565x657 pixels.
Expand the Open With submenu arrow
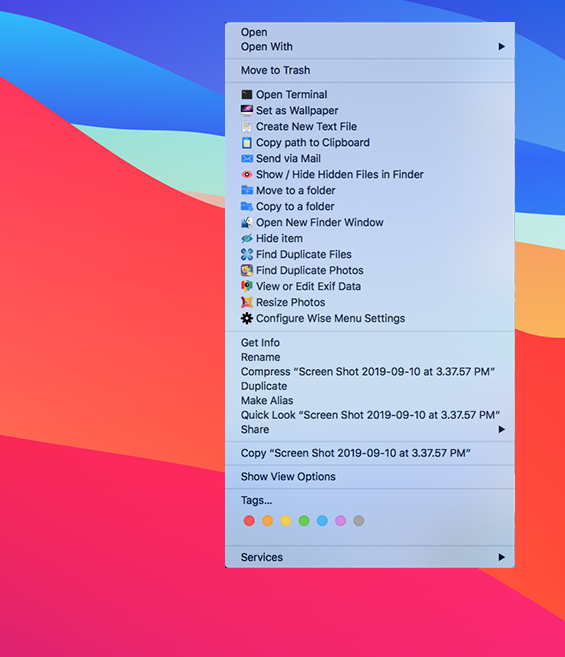pyautogui.click(x=501, y=47)
